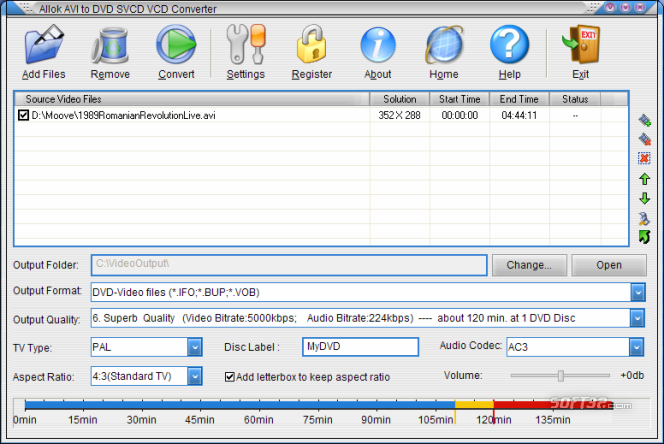Expand the Output Format dropdown

point(638,292)
